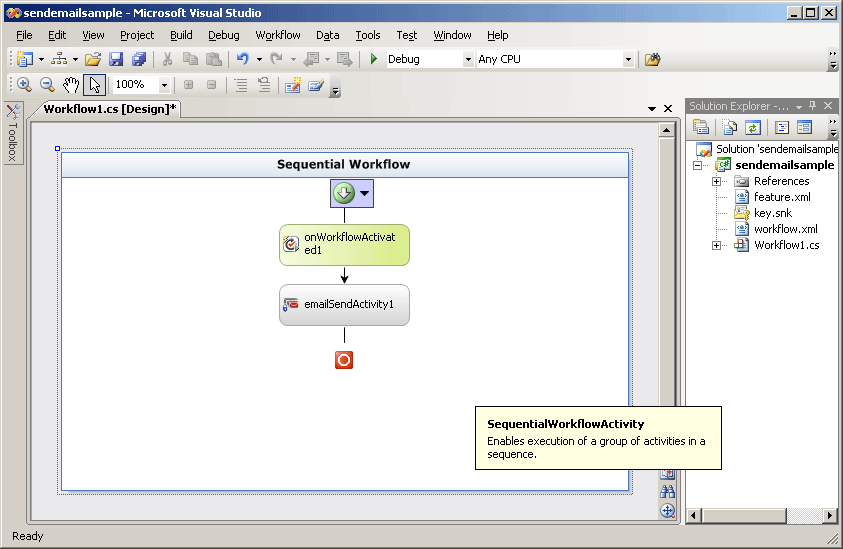The height and width of the screenshot is (549, 843).
Task: Click the designer vertical scrollbar up arrow
Action: pyautogui.click(x=667, y=130)
